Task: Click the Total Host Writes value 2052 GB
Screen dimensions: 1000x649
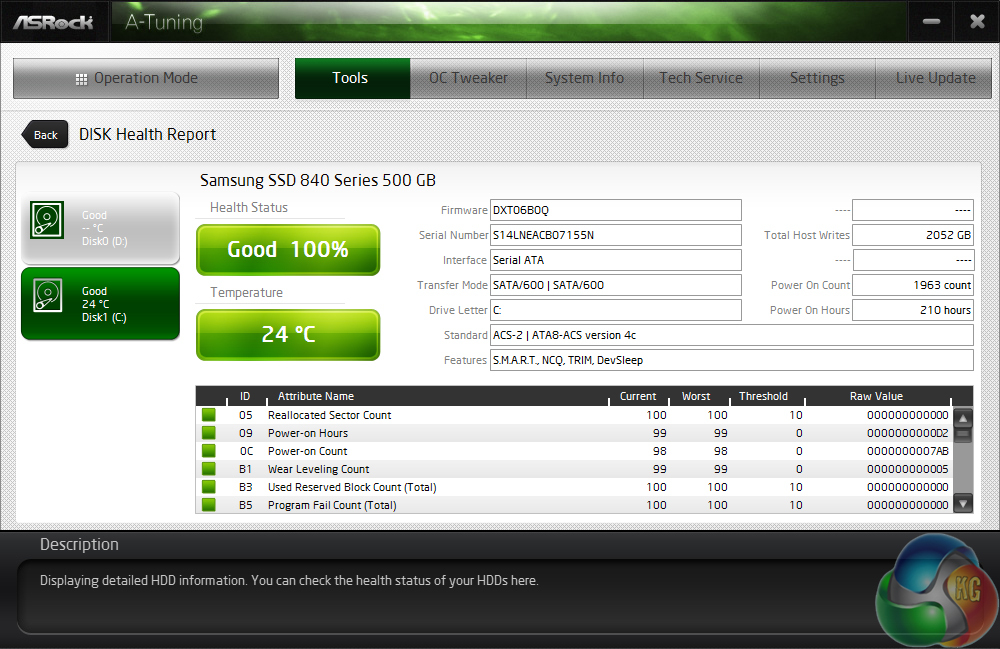Action: [x=913, y=235]
